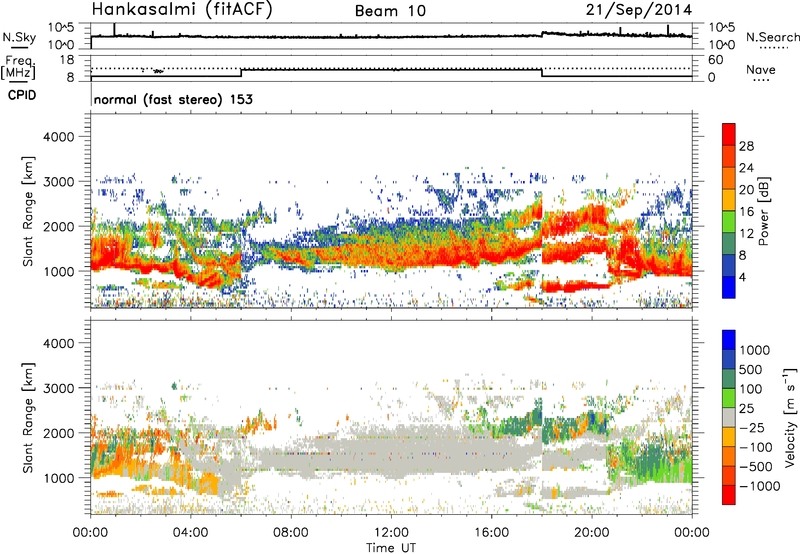The height and width of the screenshot is (554, 800).
Task: Click the 'N.Sky' legend label
Action: 19,37
